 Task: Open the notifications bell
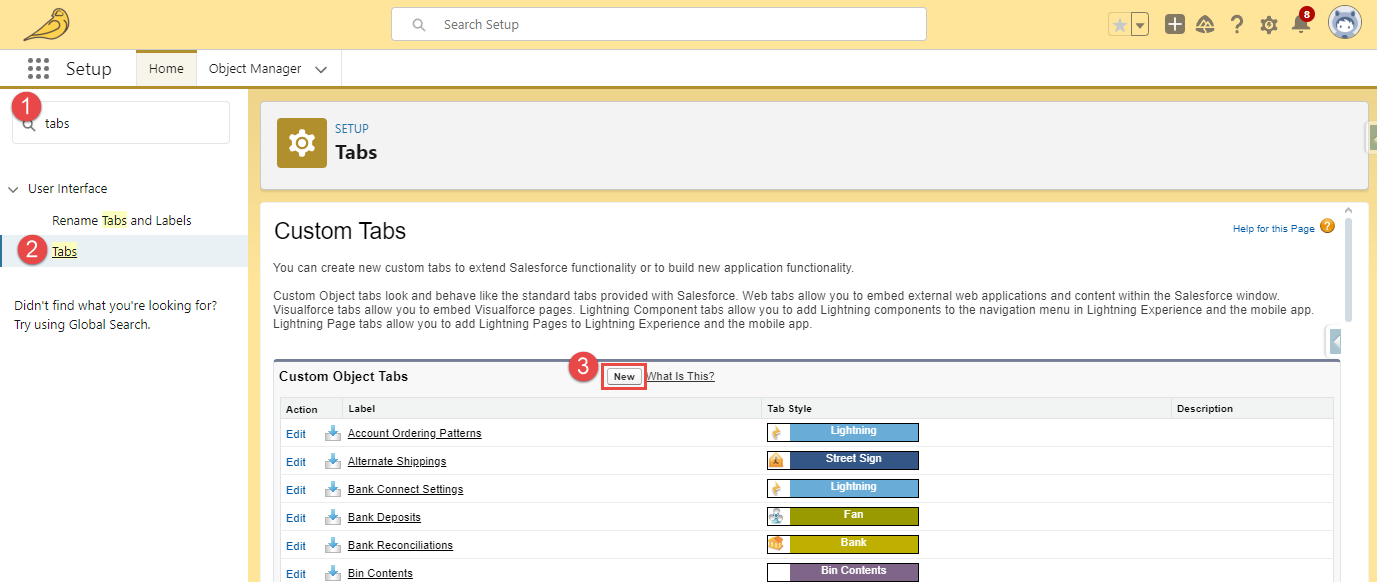point(1300,26)
